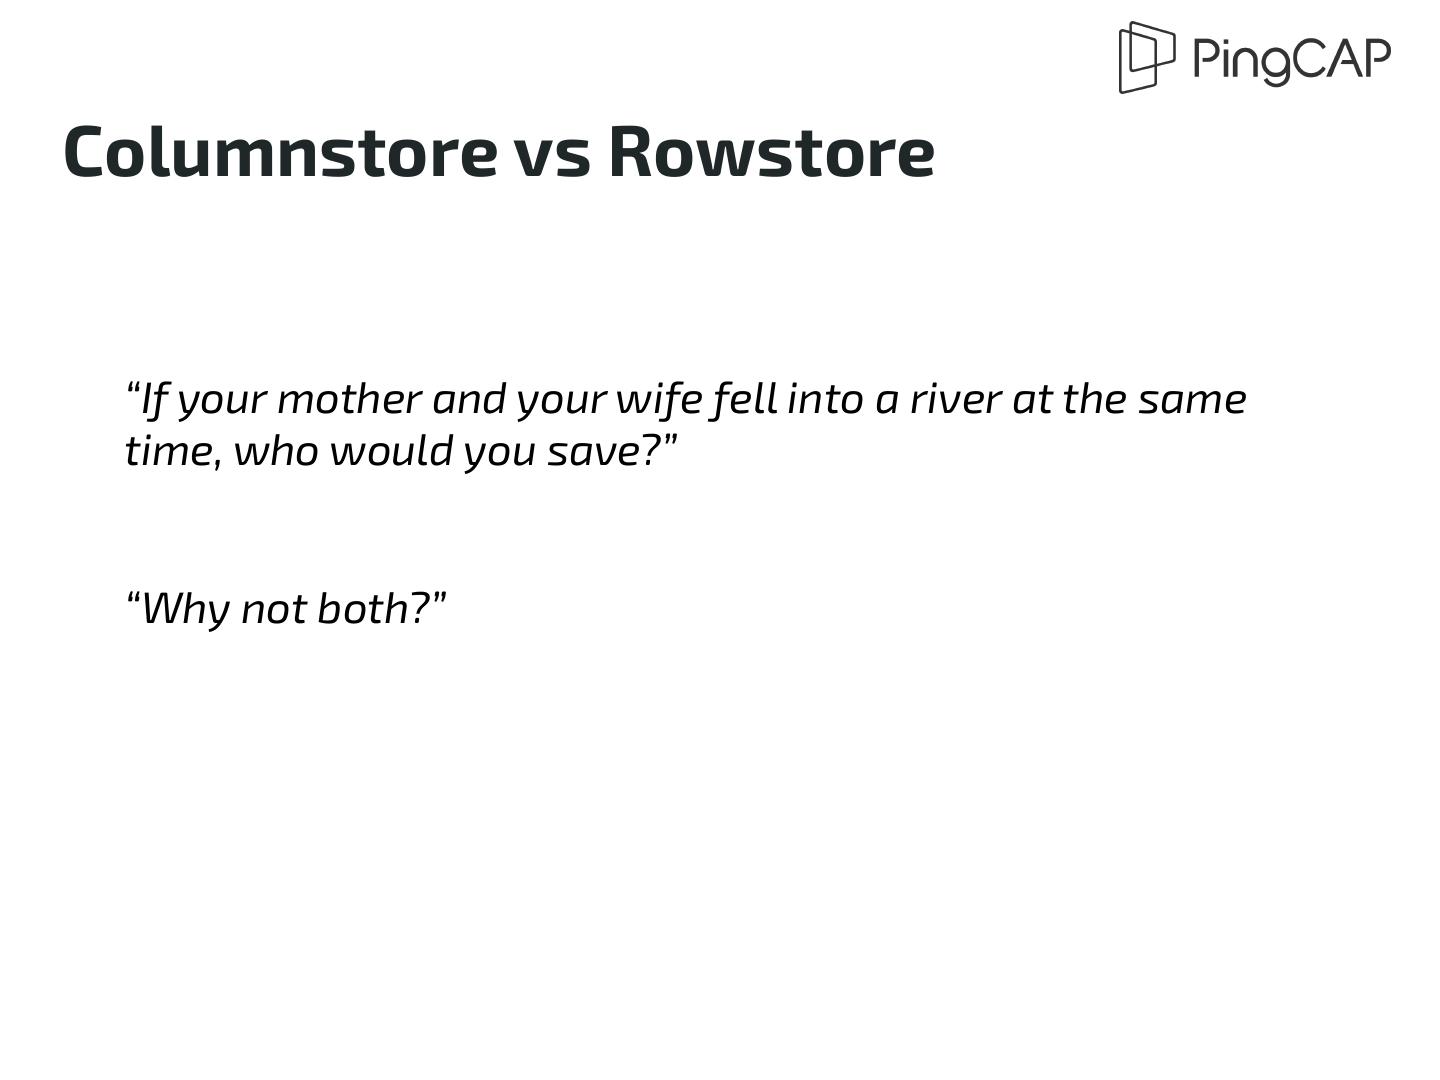This screenshot has height=1080, width=1440.
Task: Click the word "into" in the quote
Action: click(x=826, y=399)
